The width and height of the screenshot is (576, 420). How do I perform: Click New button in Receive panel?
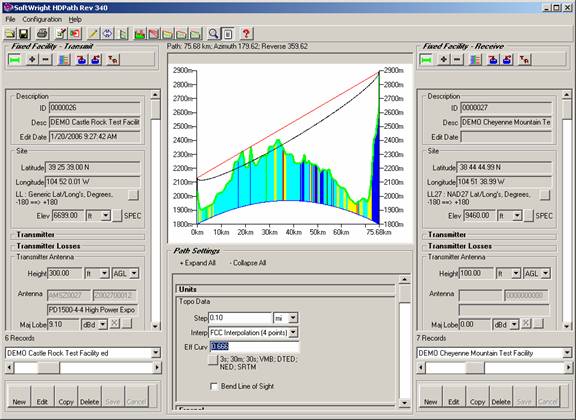[x=431, y=396]
